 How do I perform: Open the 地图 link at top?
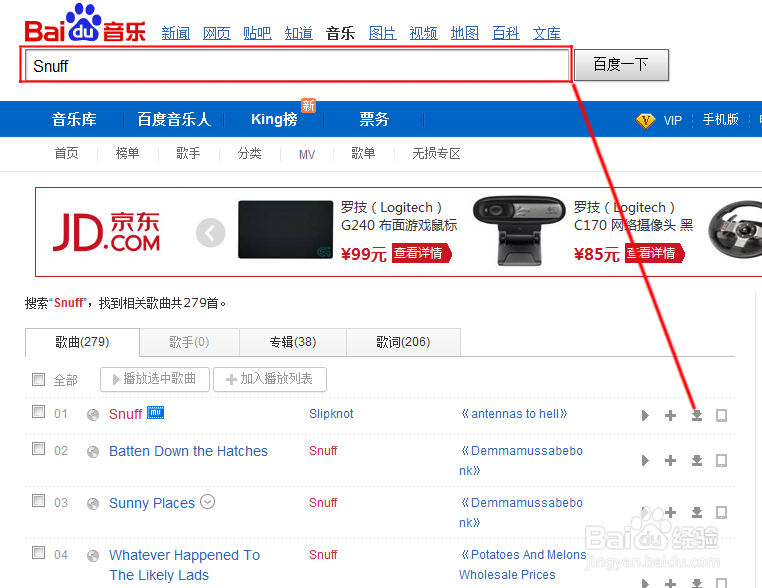tap(465, 33)
